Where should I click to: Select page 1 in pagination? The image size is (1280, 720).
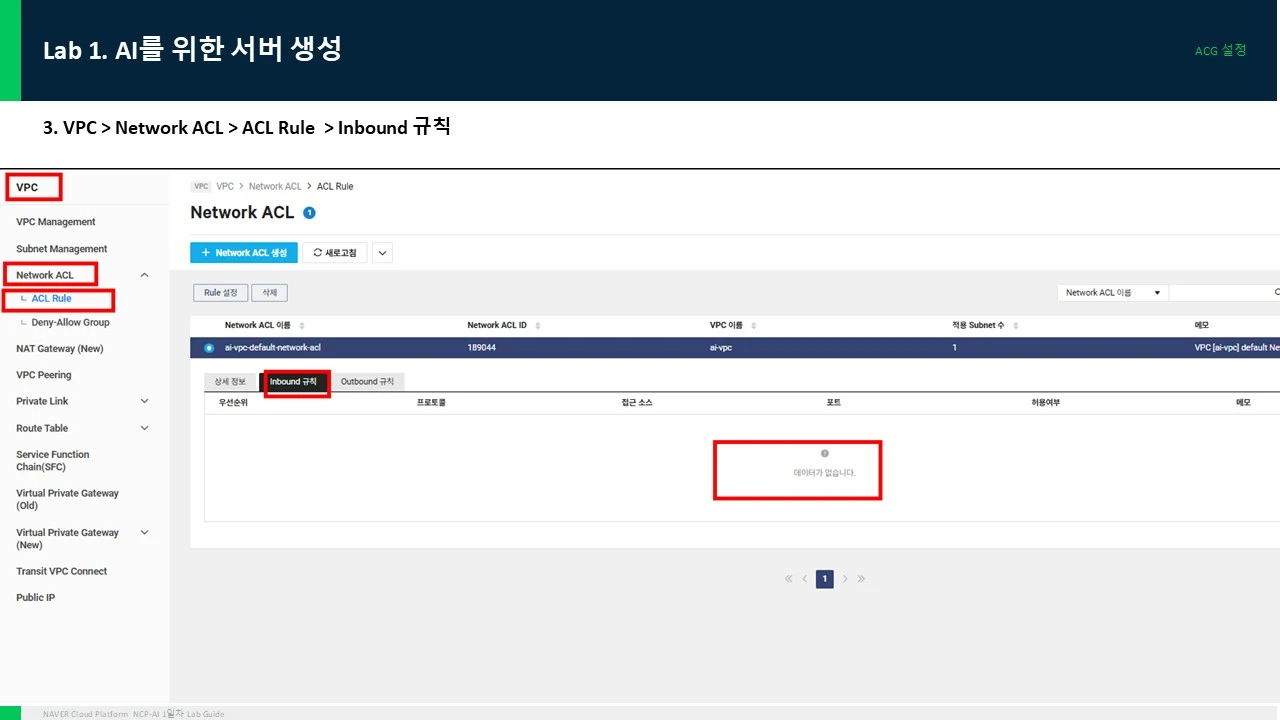825,579
